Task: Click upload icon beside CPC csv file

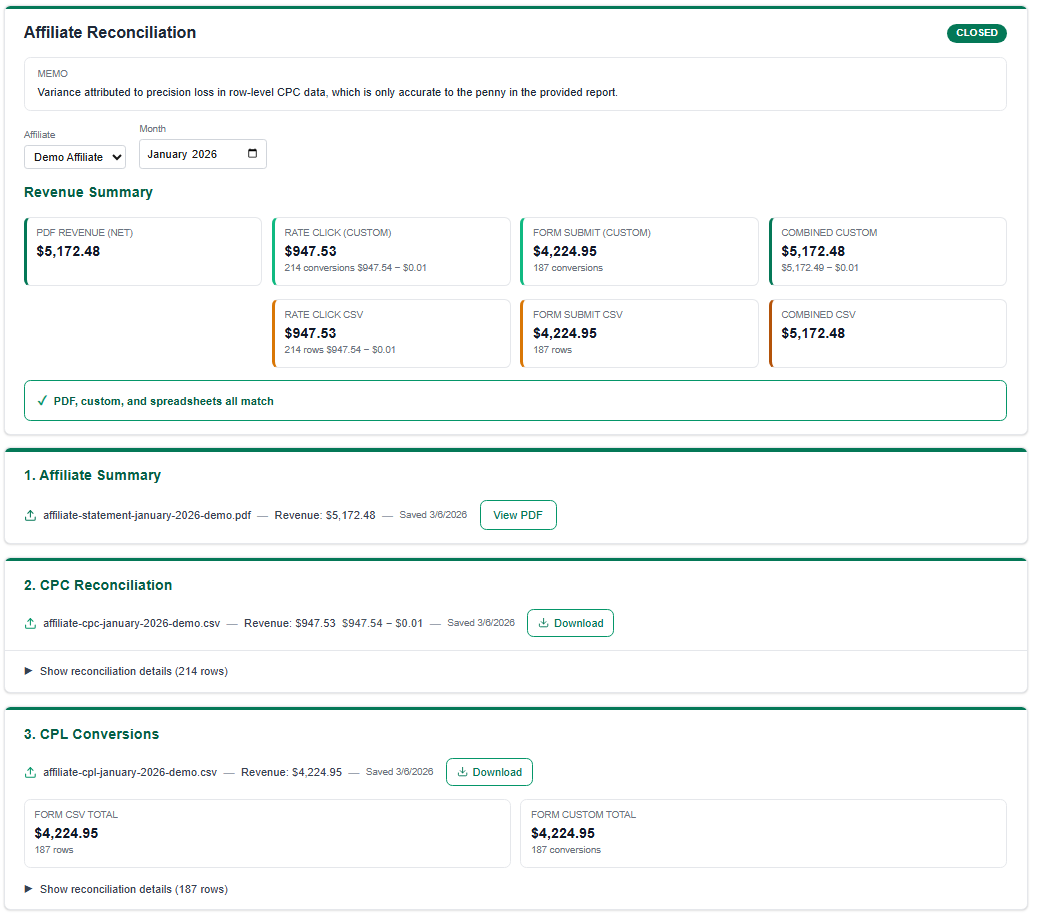Action: (30, 624)
